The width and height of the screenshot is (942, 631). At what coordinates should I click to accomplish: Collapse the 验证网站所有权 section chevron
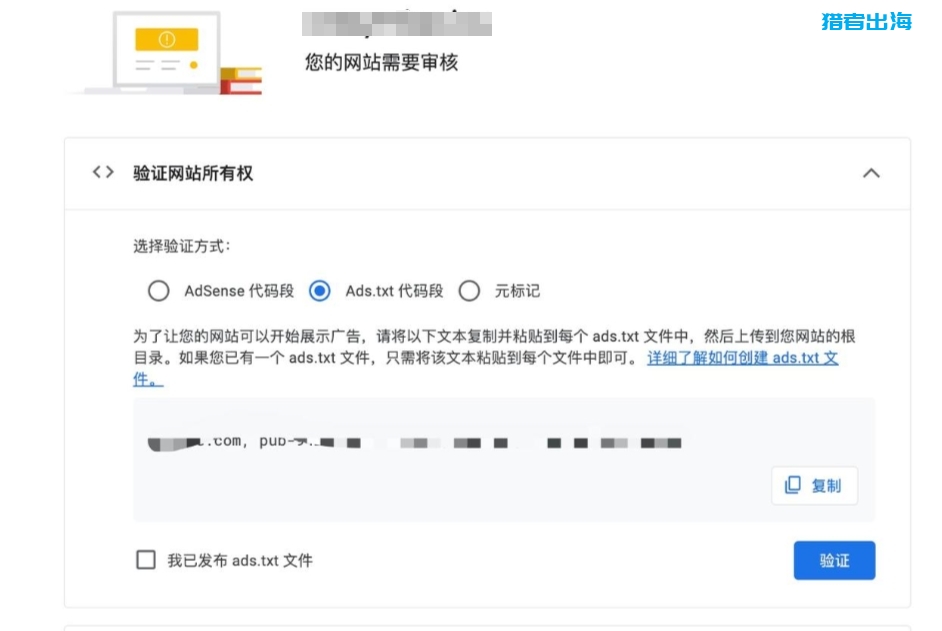click(871, 174)
